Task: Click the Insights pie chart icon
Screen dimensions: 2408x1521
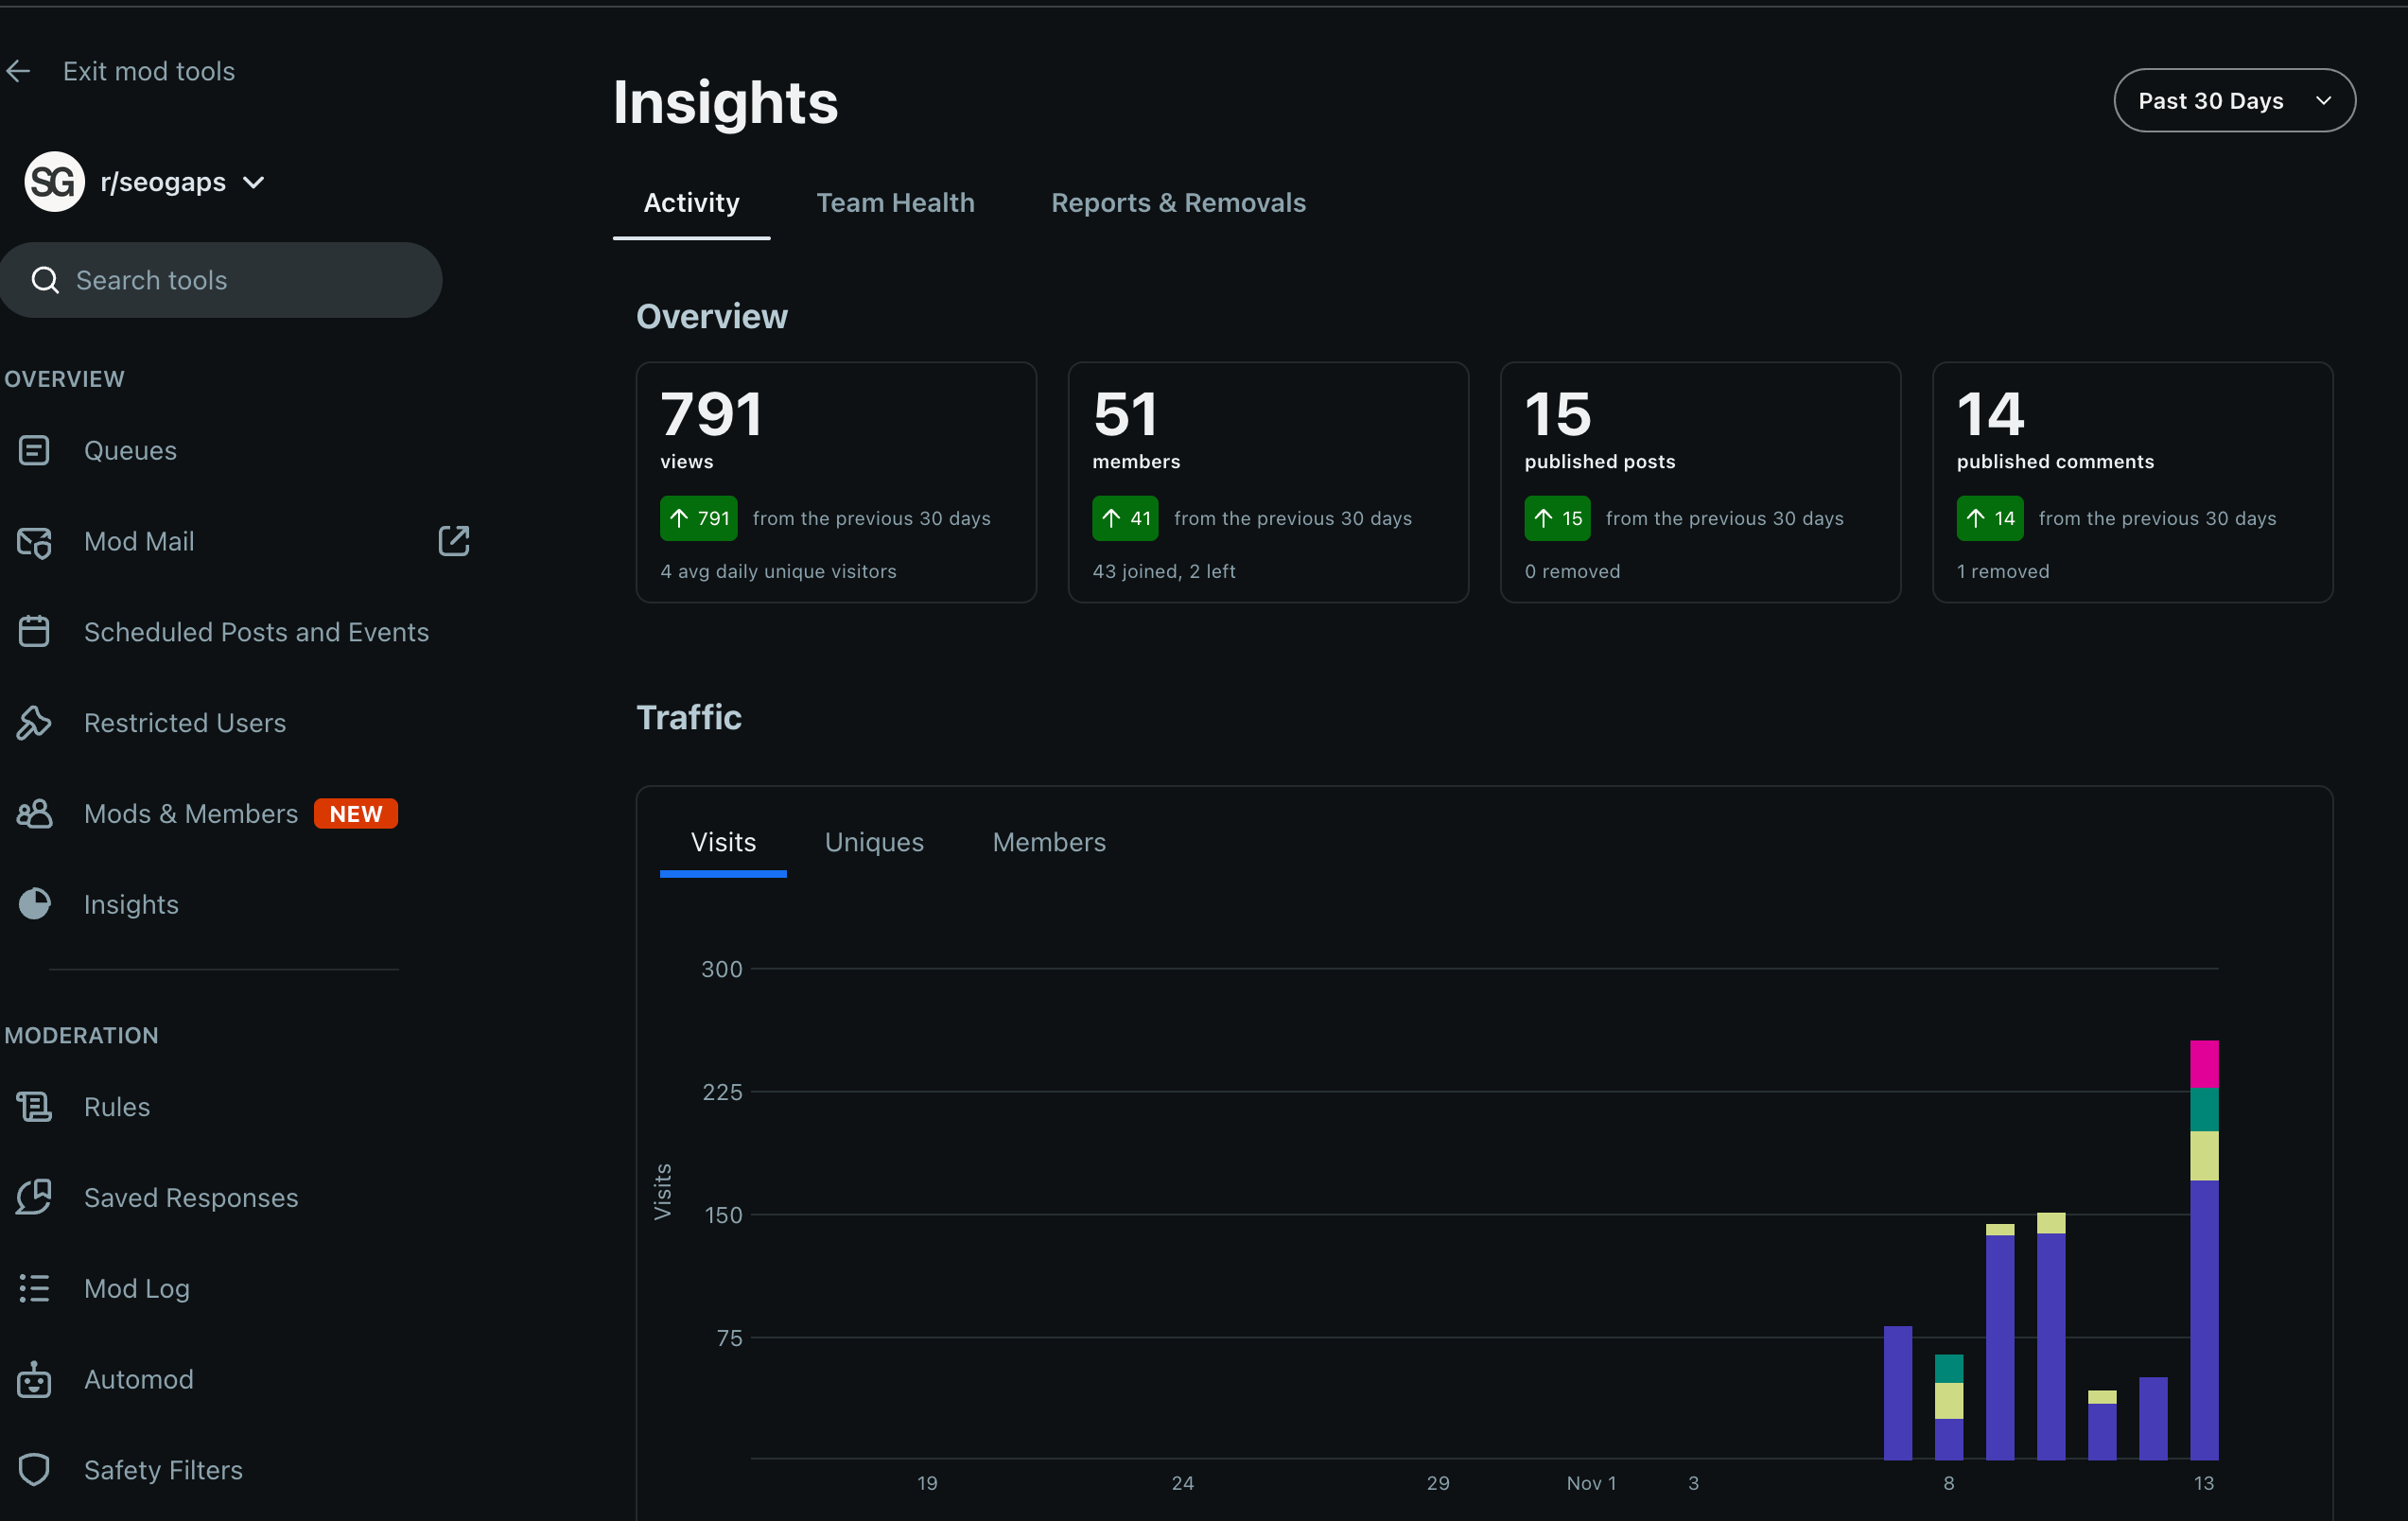Action: [x=34, y=904]
